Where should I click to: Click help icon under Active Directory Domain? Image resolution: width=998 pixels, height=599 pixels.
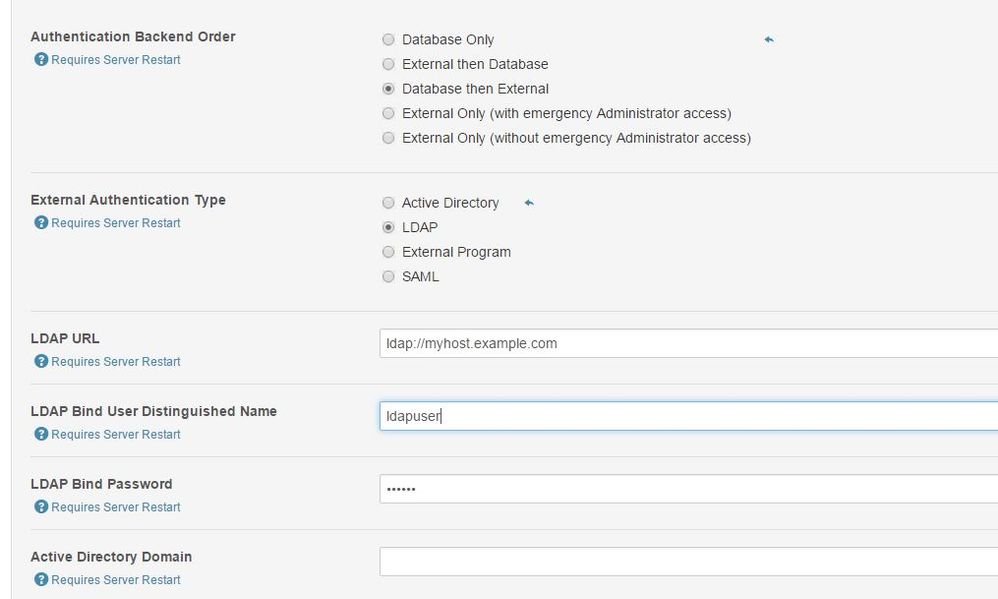click(x=41, y=580)
